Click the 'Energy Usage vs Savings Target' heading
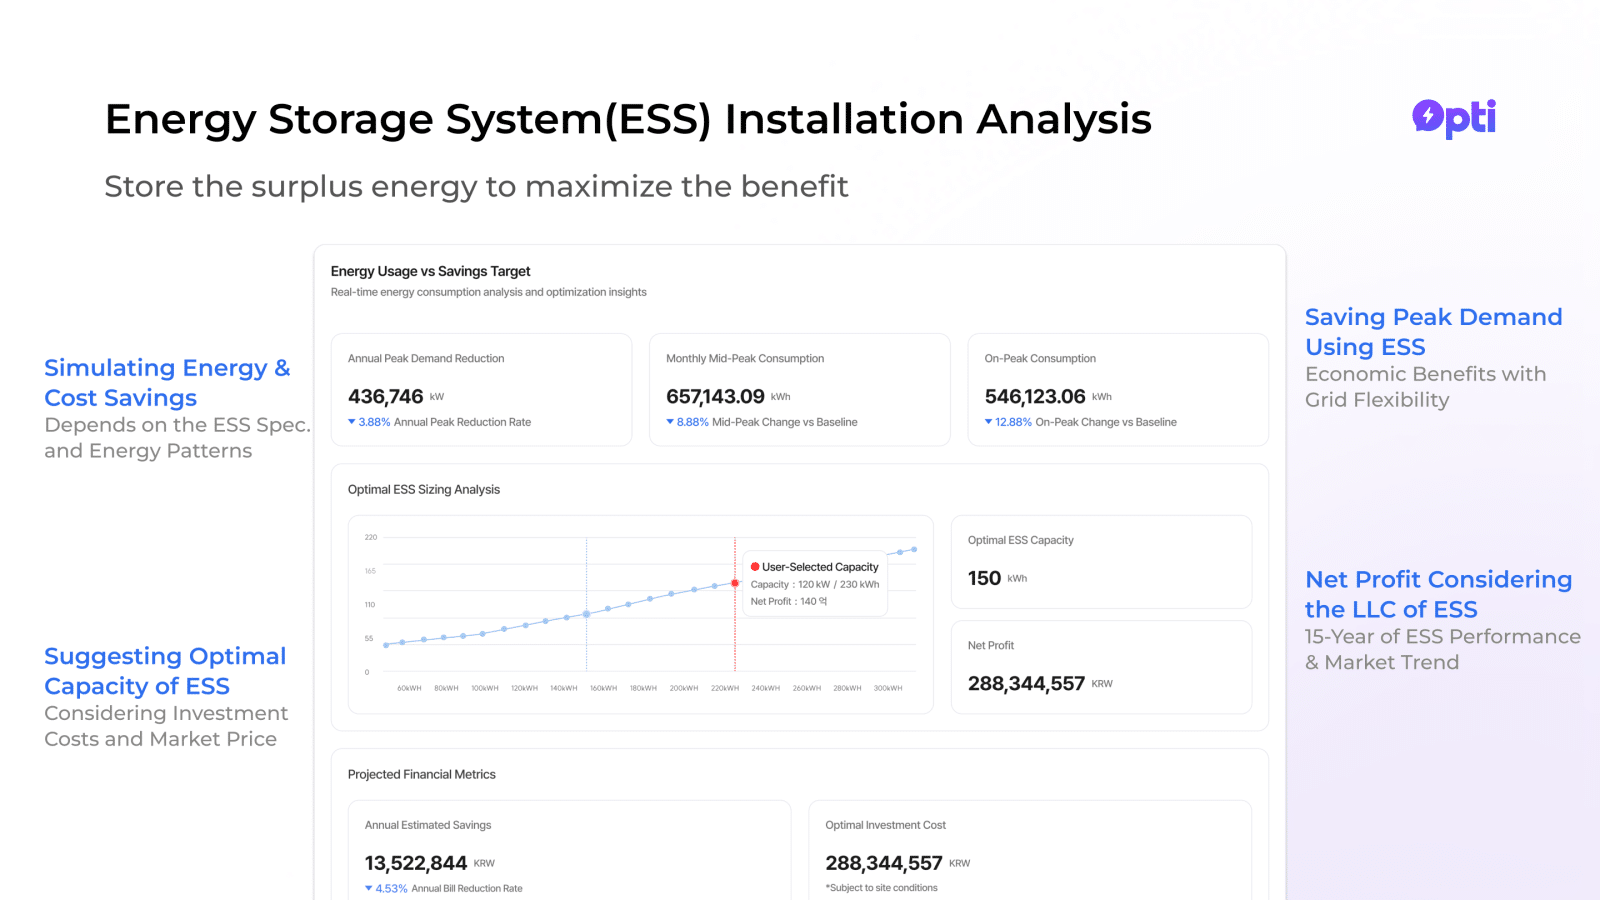This screenshot has height=900, width=1600. click(430, 271)
